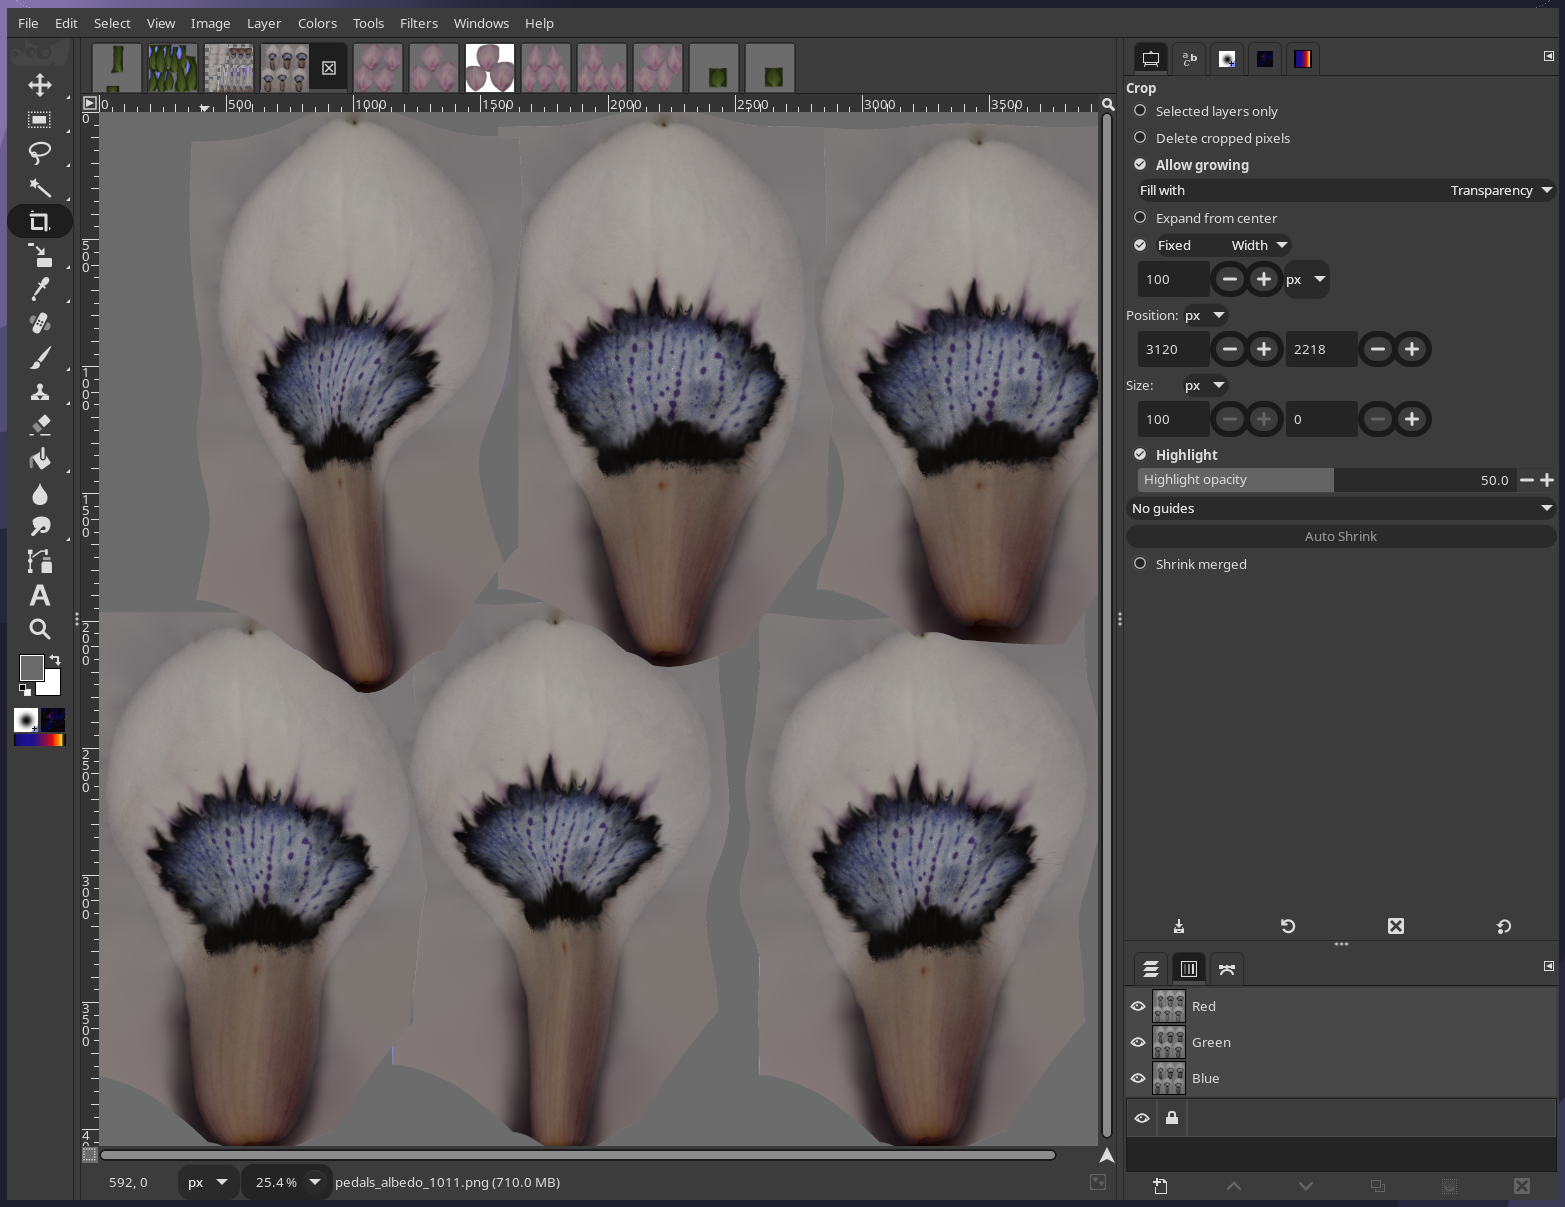Turn off the Allow growing checkbox
The height and width of the screenshot is (1207, 1565).
(x=1140, y=164)
